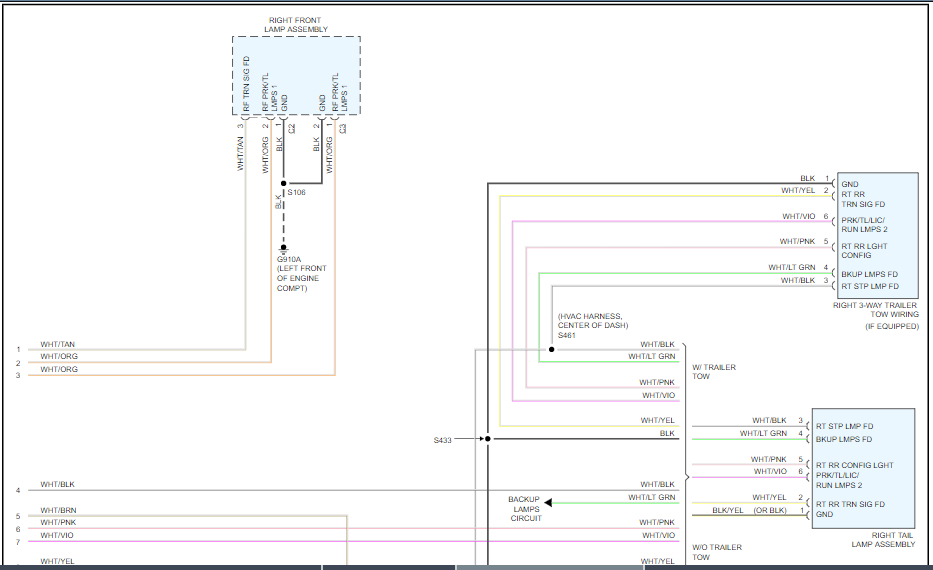The image size is (933, 570).
Task: Click the RT RR LGHT CONFIG pin label
Action: tap(864, 250)
